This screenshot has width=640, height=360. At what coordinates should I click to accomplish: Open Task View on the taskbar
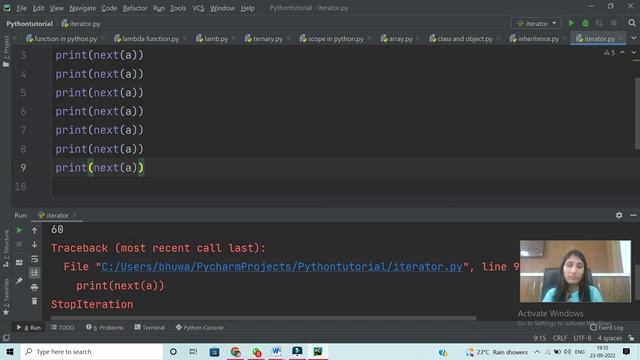coord(193,351)
